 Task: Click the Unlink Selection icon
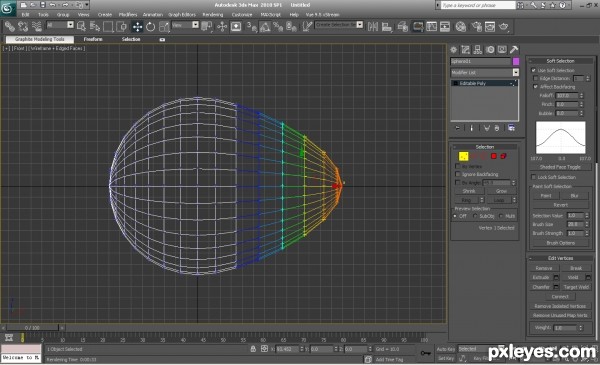[23, 26]
